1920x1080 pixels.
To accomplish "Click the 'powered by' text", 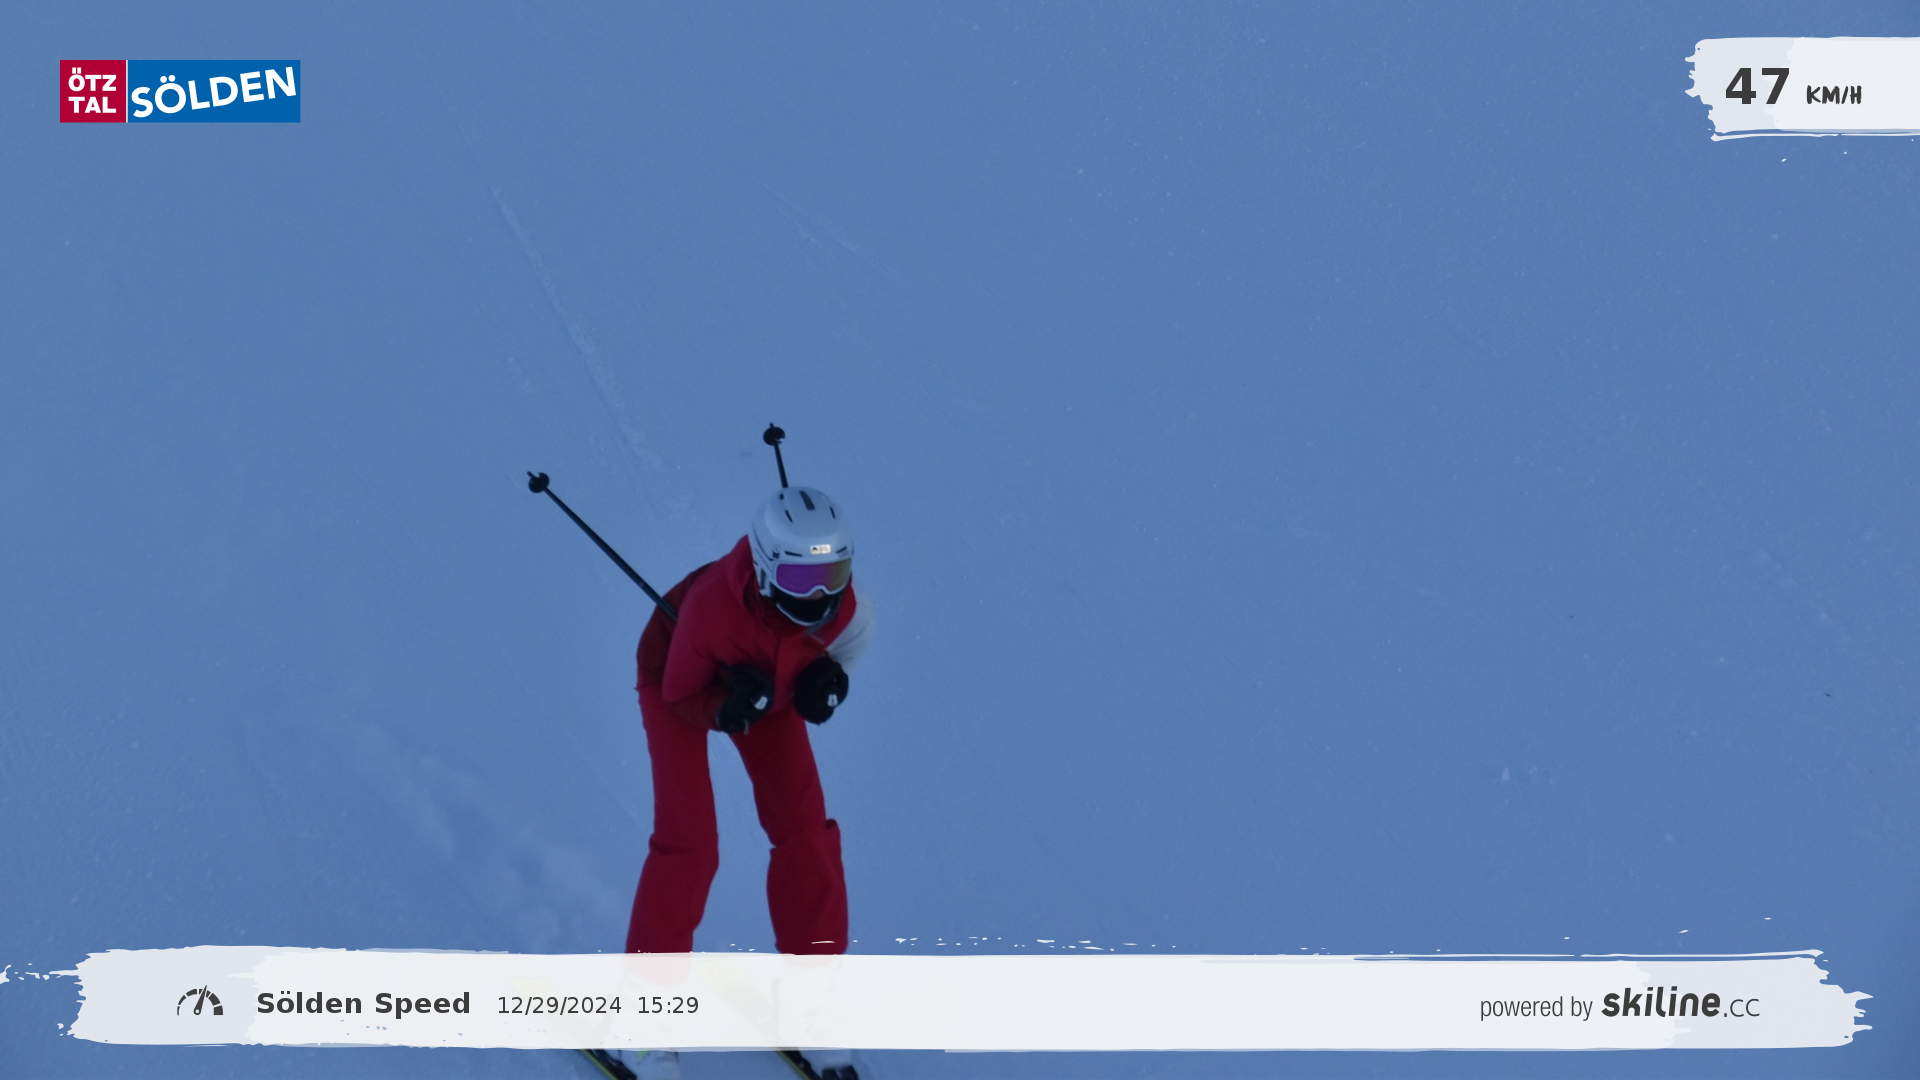I will click(1536, 1007).
